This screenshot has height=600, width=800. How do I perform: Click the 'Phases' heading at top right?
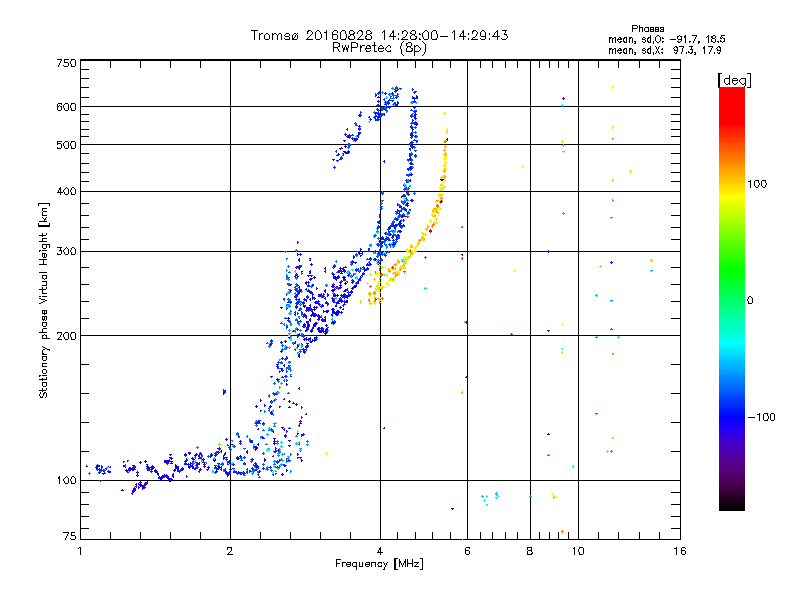pos(647,29)
